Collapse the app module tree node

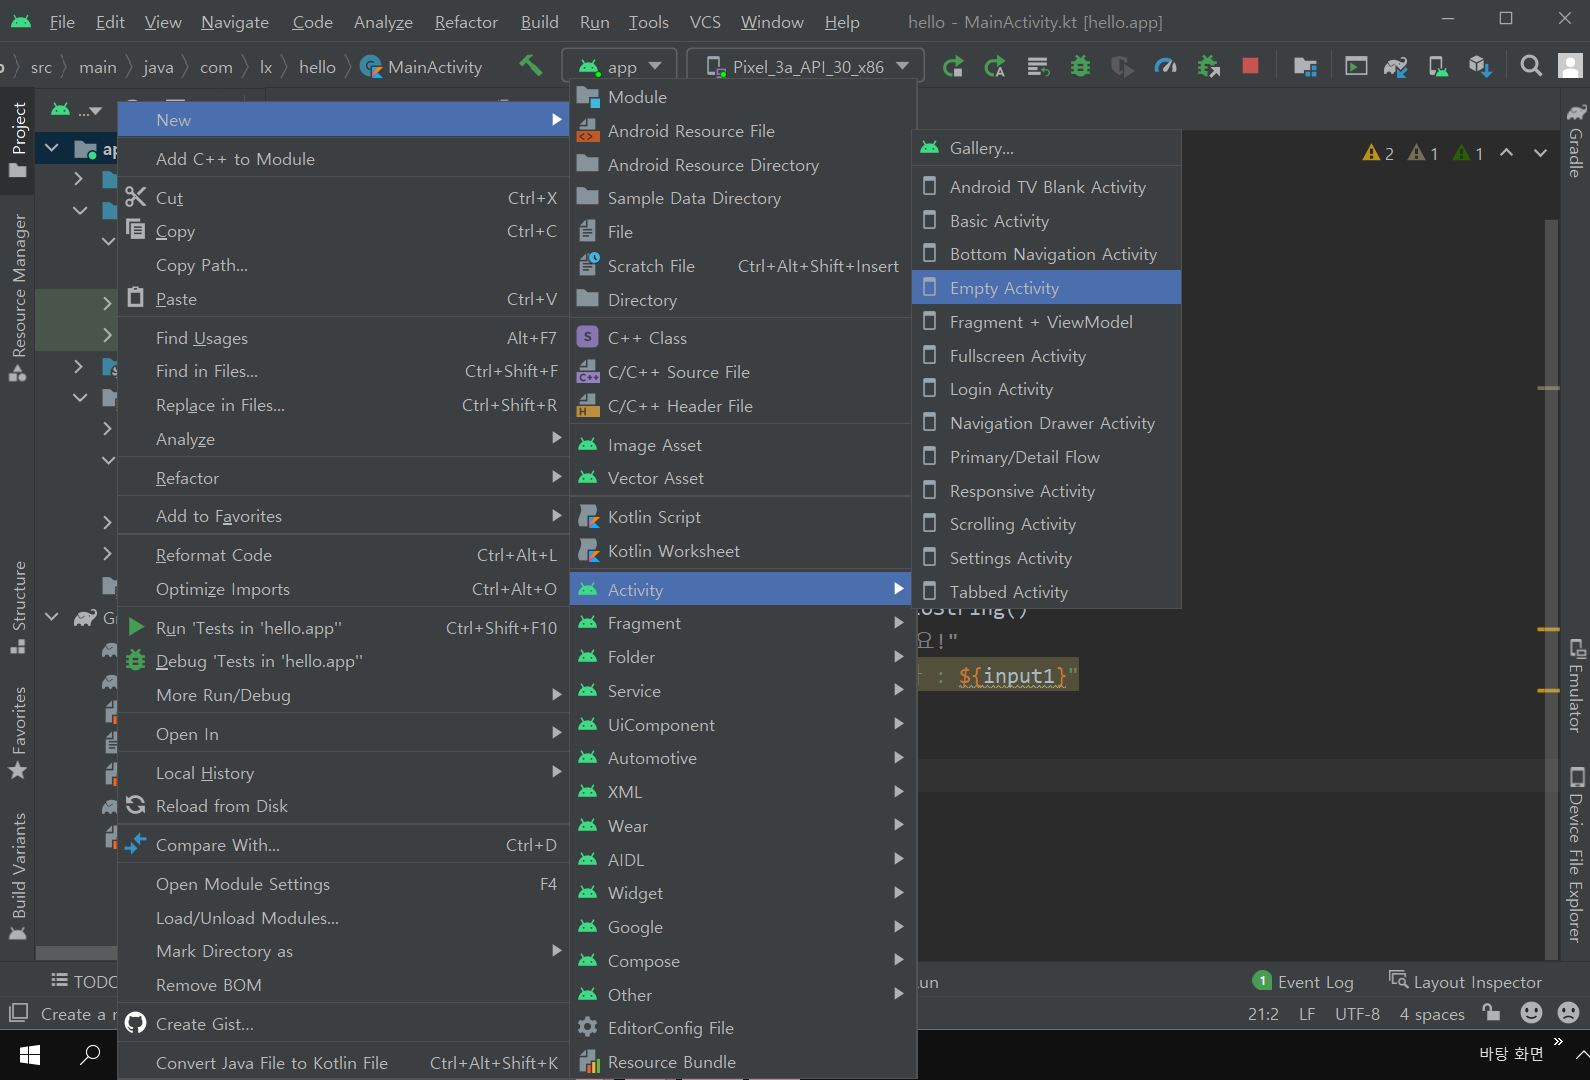click(52, 149)
